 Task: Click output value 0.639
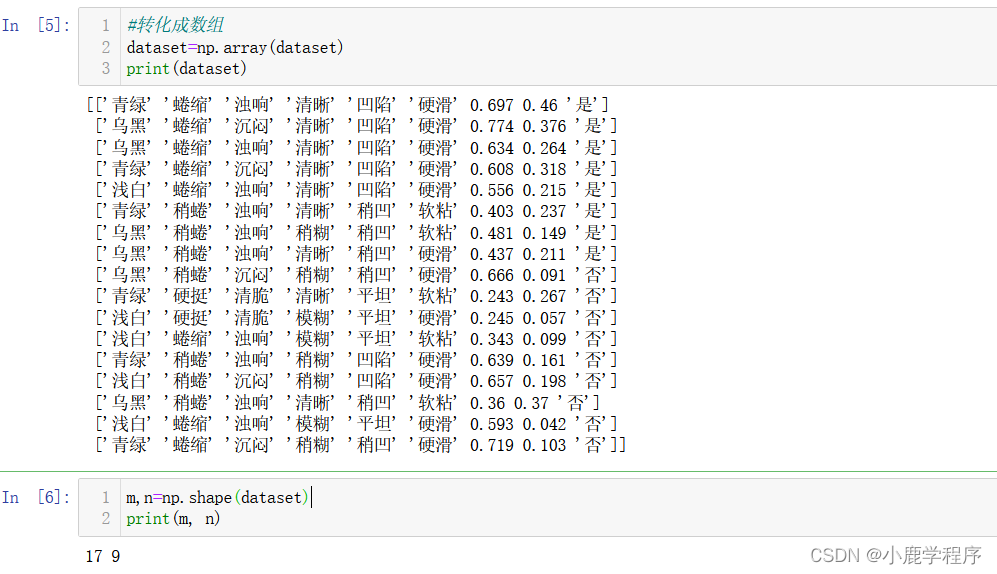pos(492,360)
